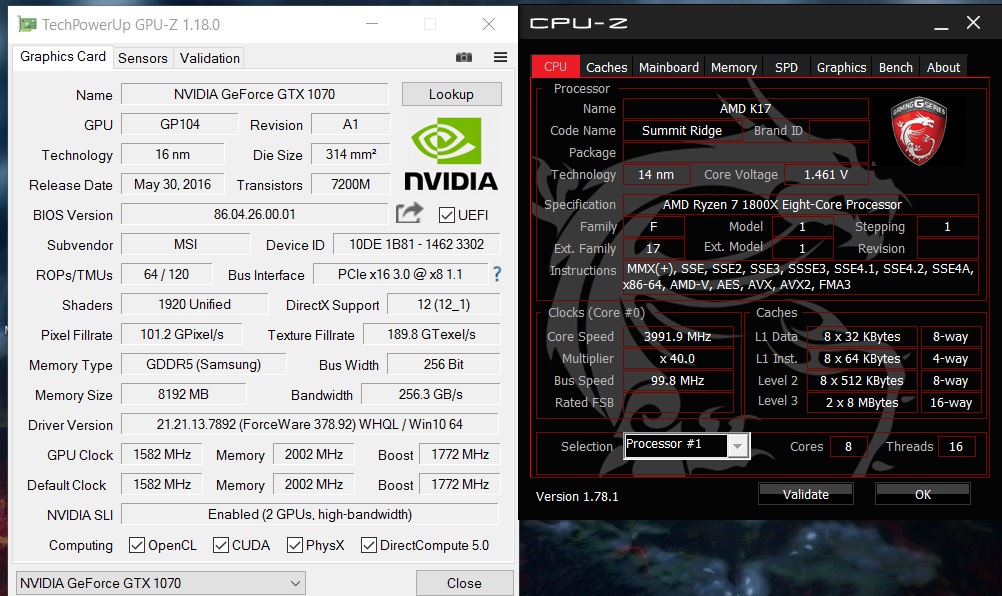Click the MSI Gaming dragon shield logo
Screen dimensions: 1002x596
[919, 131]
